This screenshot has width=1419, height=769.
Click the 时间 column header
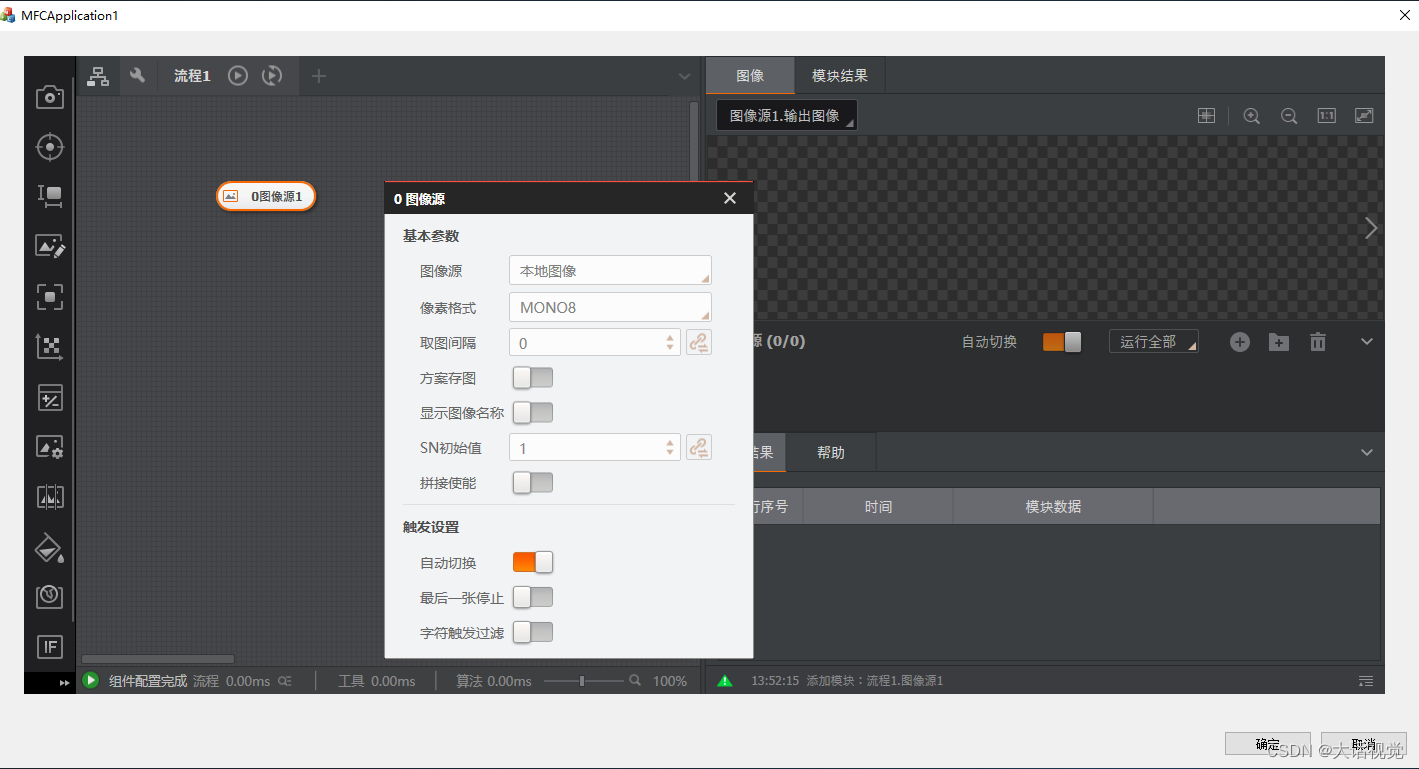878,507
